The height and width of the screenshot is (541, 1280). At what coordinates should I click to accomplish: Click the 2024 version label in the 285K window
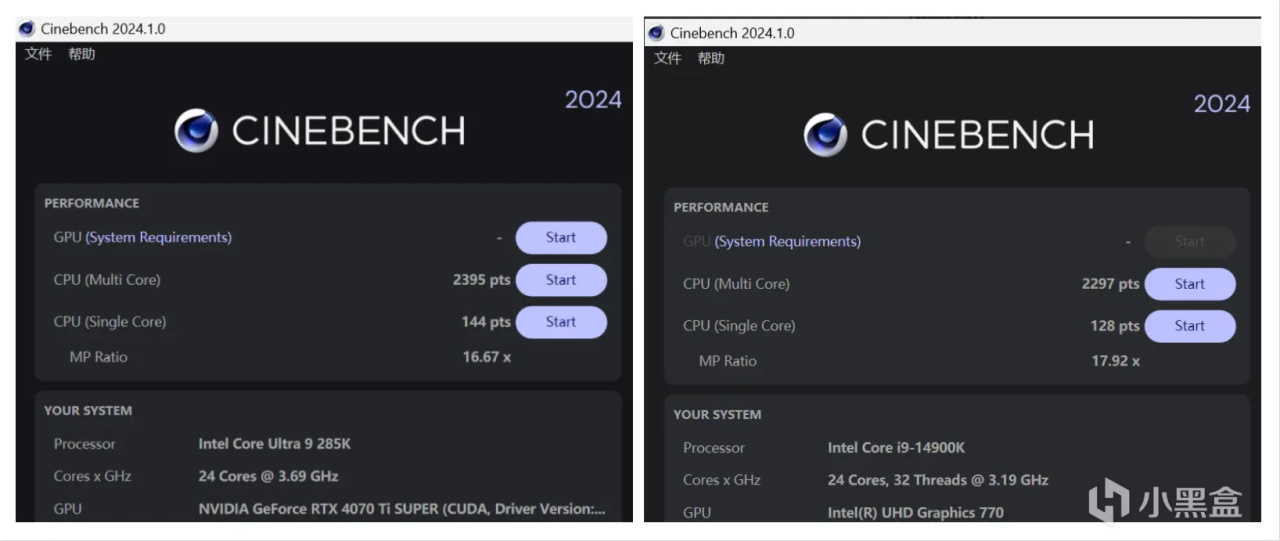tap(593, 99)
